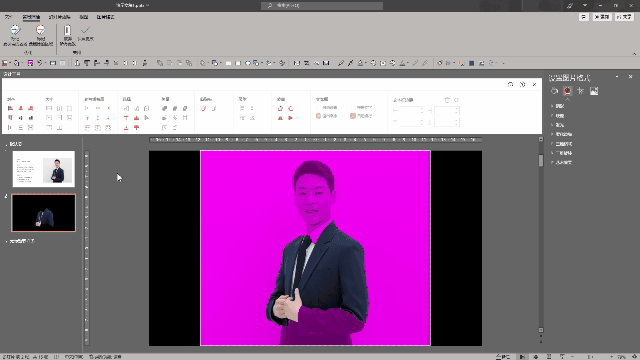Click the vertical scrollbar thumb beside the slide
Screen dimensions: 640x360
pyautogui.click(x=541, y=160)
